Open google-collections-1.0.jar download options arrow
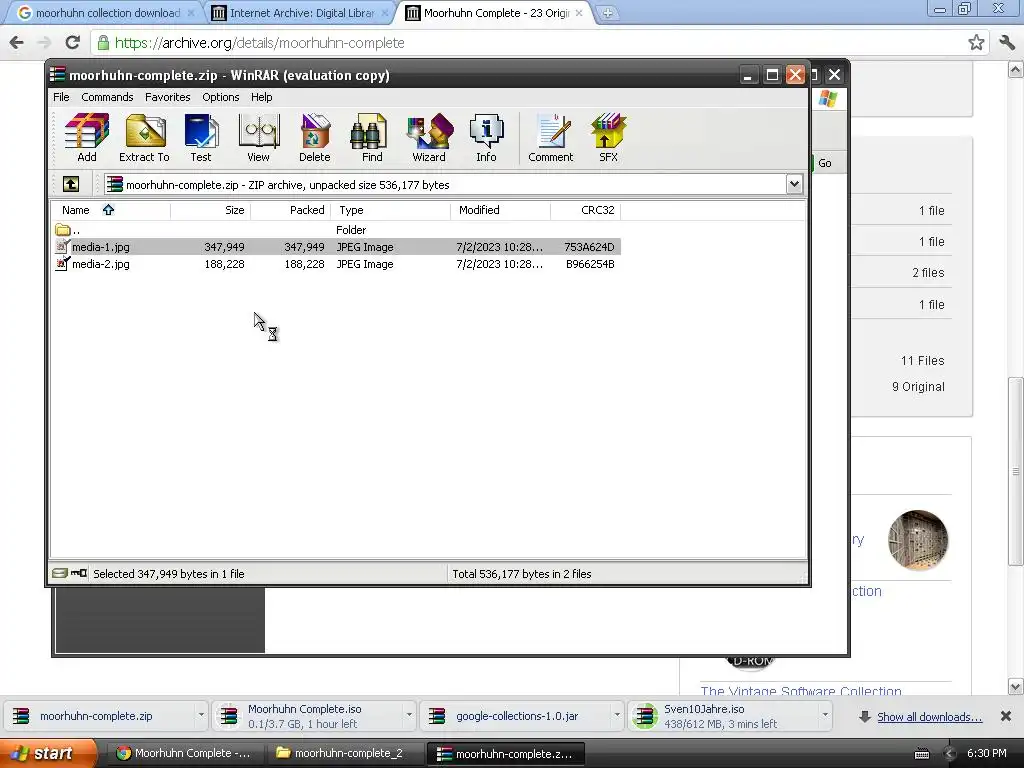This screenshot has width=1024, height=768. [616, 716]
